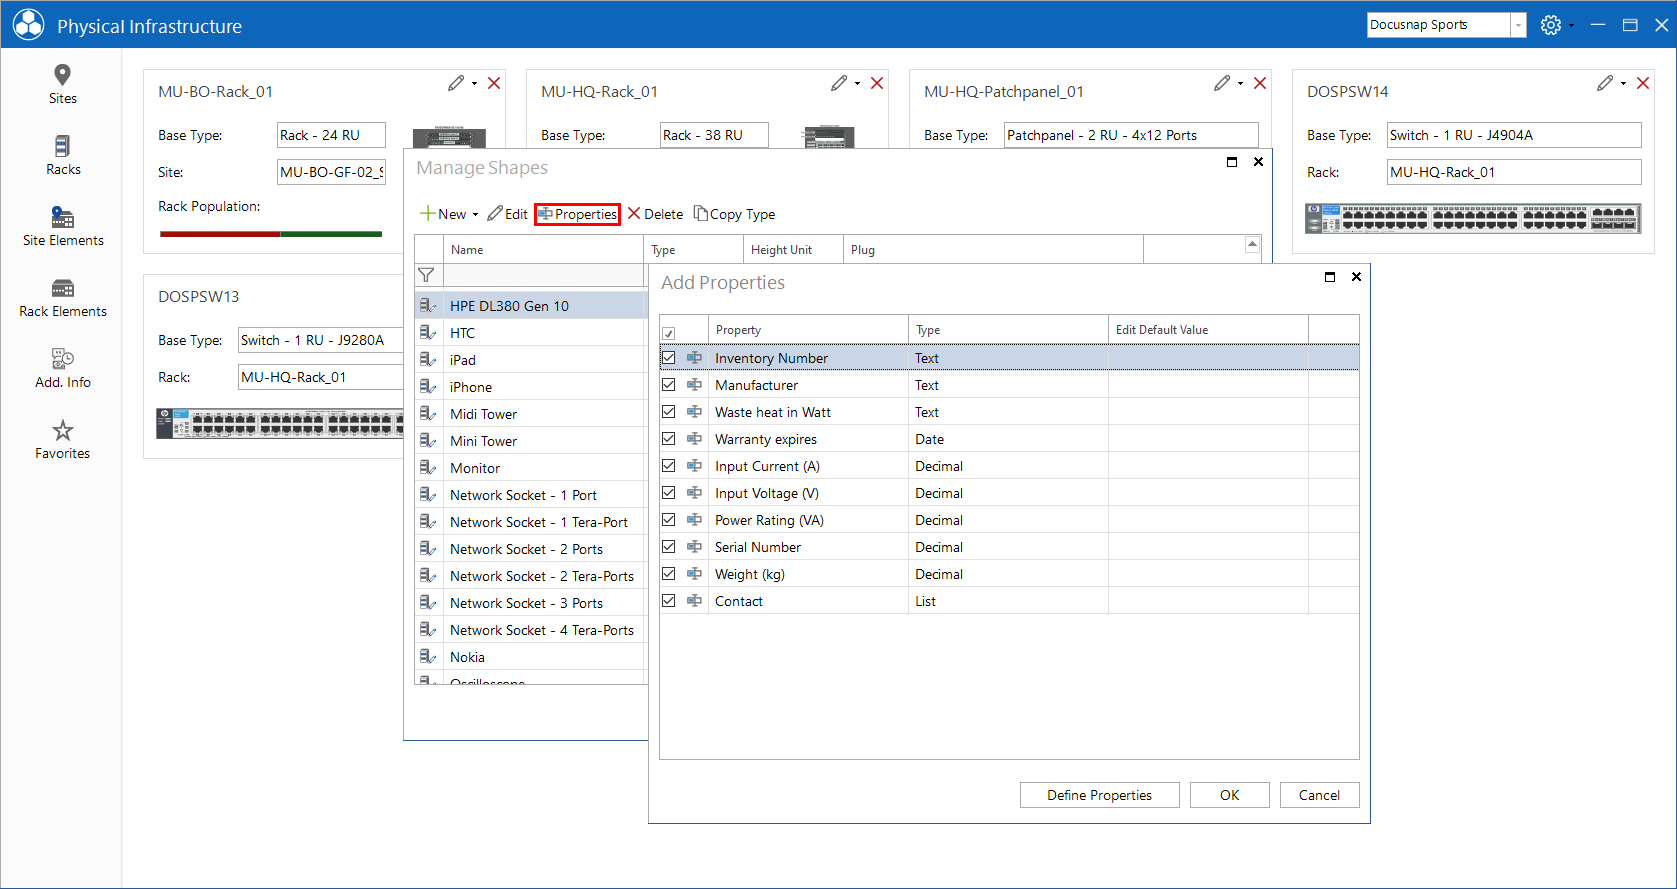Click Copy Type in the Manage Shapes toolbar
The image size is (1677, 889).
click(734, 214)
